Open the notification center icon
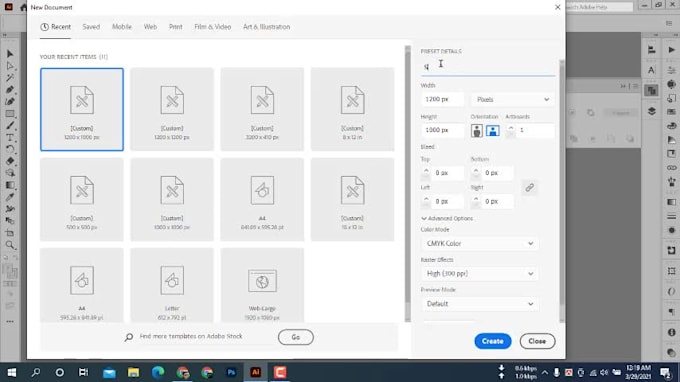This screenshot has height=382, width=680. click(x=666, y=372)
